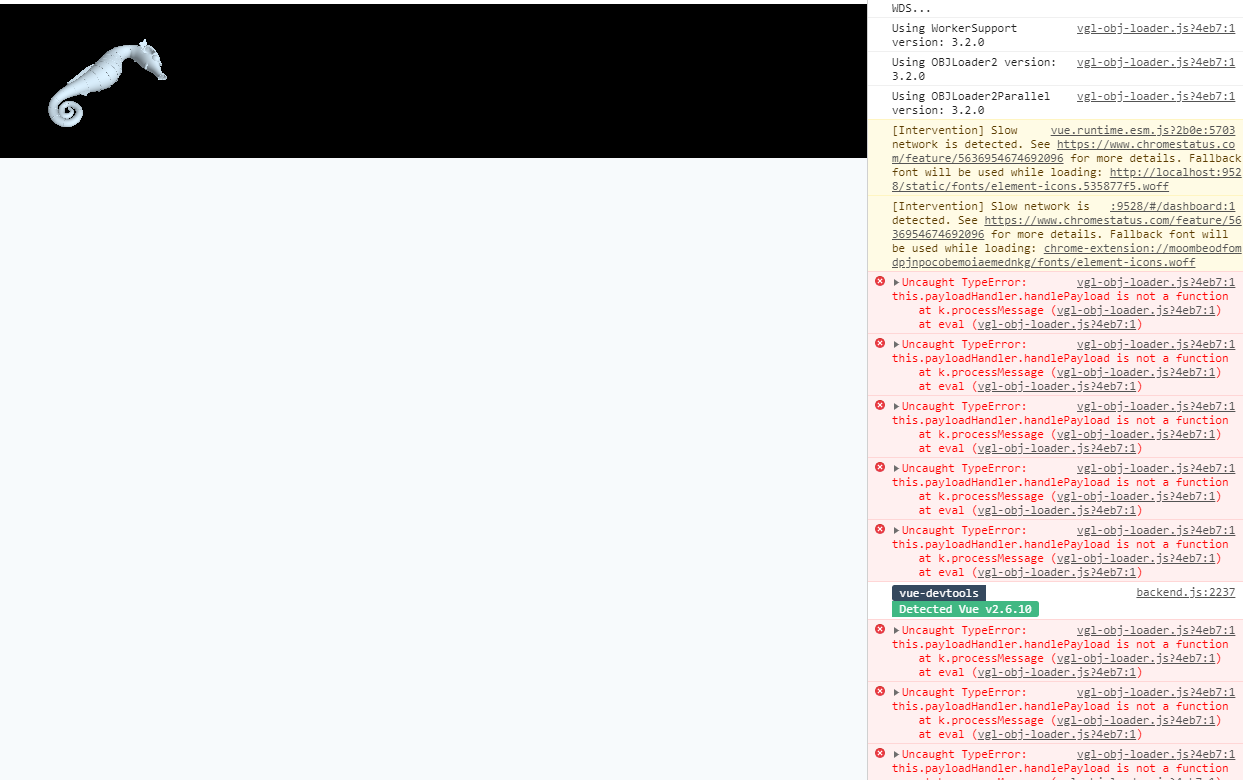Click the red error icon of the first TypeError
Screen dimensions: 1243x780
click(880, 281)
